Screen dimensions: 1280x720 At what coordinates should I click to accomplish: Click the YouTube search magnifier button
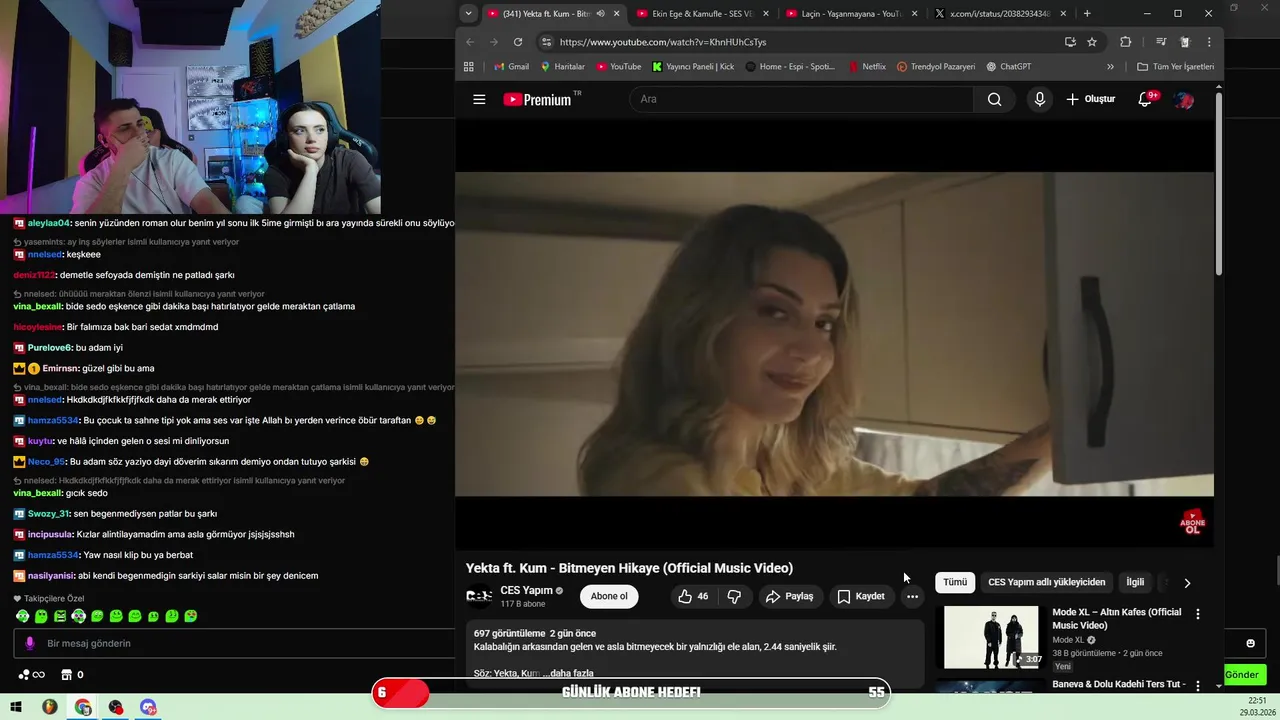coord(994,99)
